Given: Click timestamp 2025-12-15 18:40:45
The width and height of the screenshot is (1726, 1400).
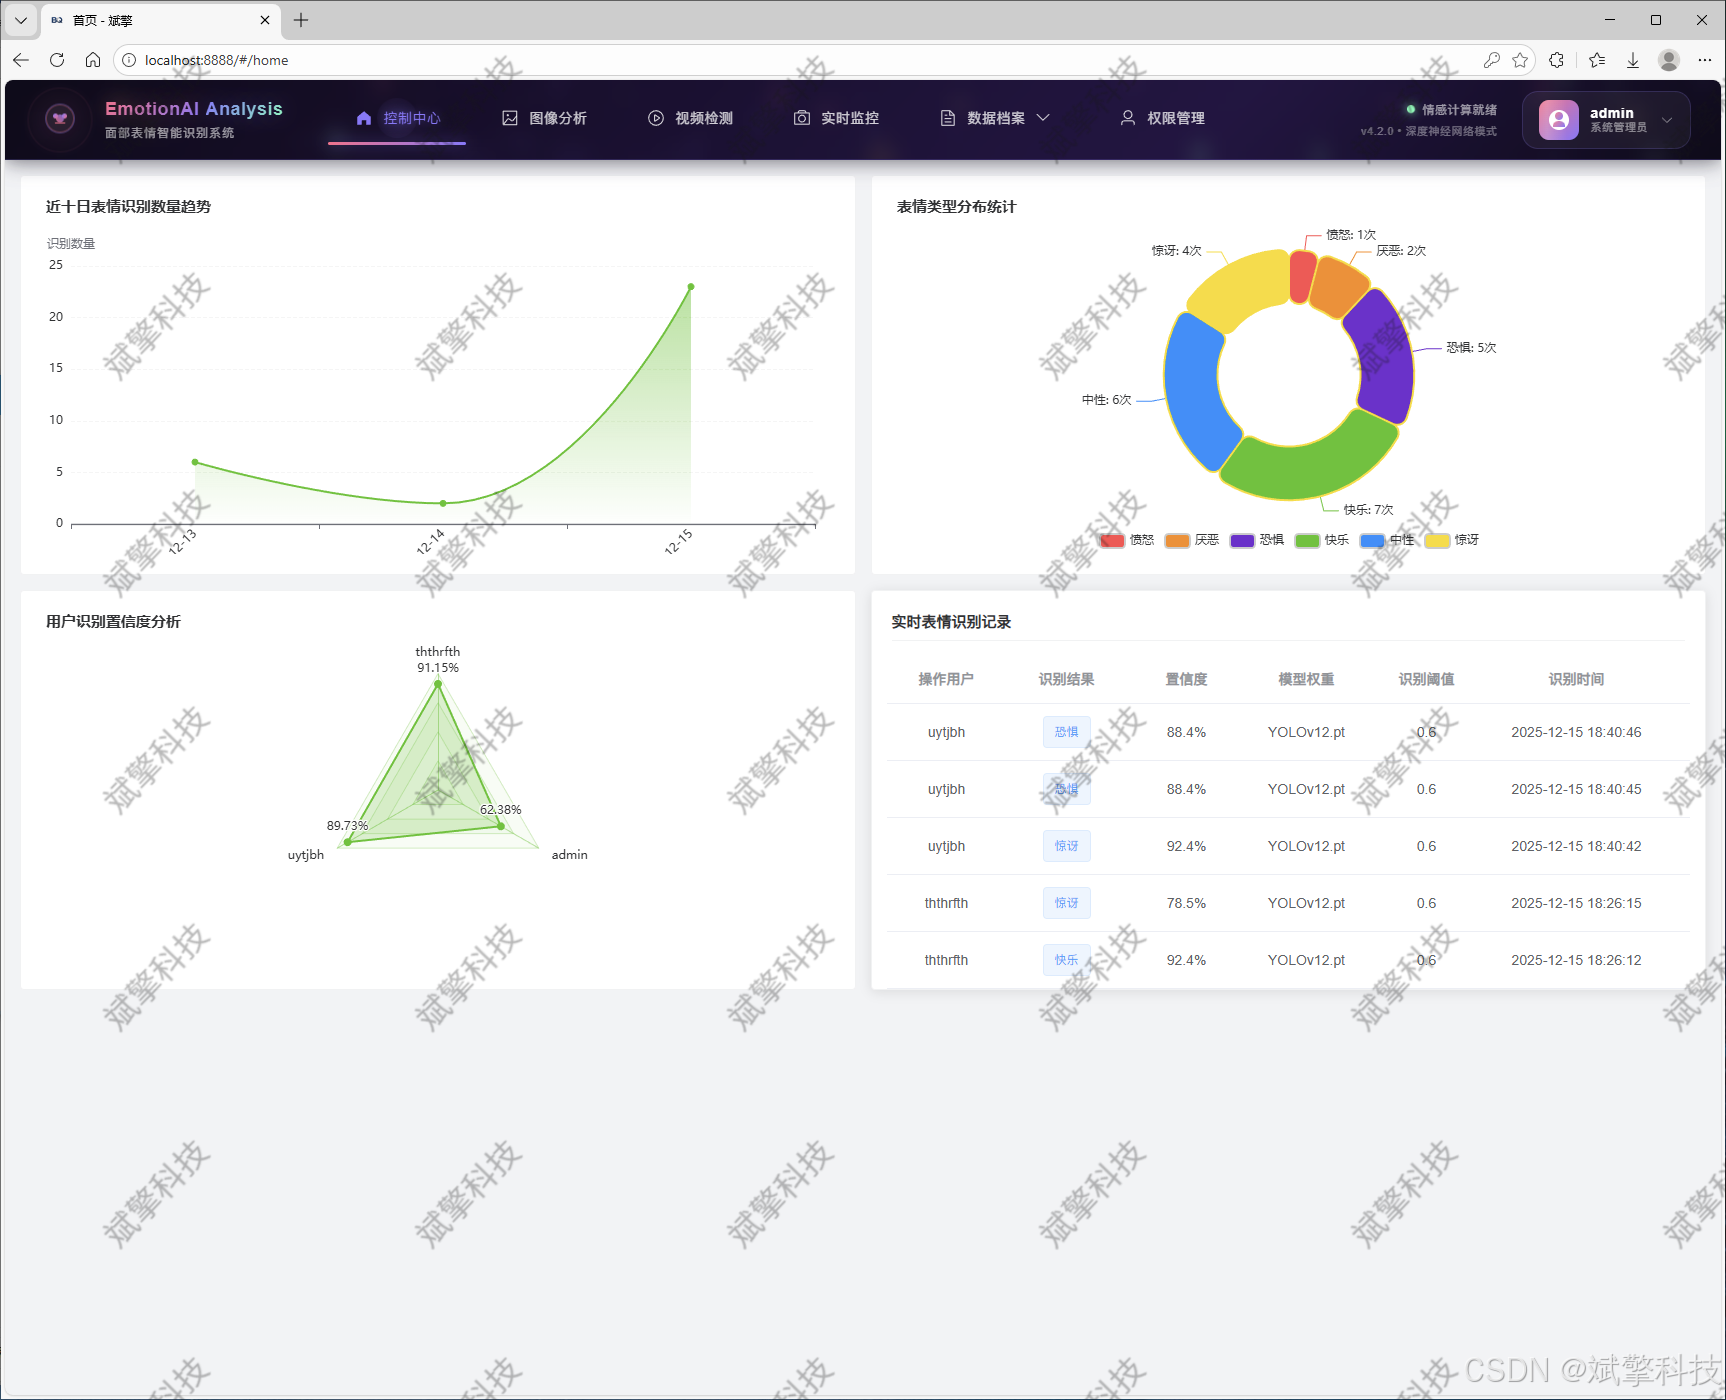Looking at the screenshot, I should pyautogui.click(x=1576, y=789).
